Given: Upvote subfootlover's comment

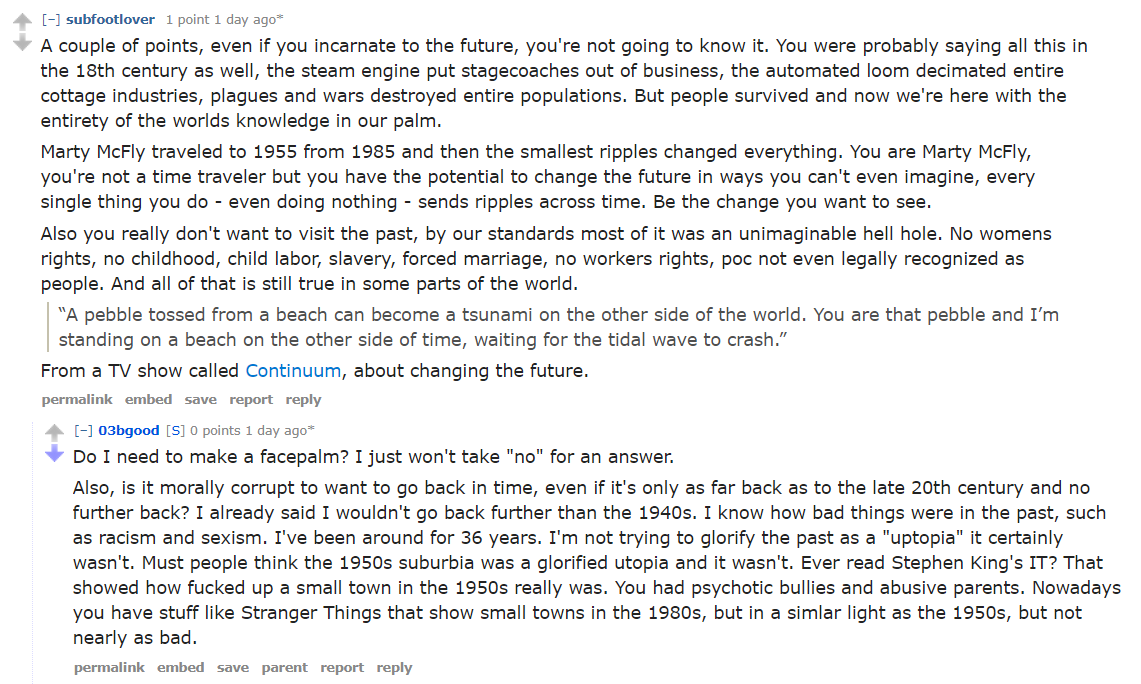Looking at the screenshot, I should pyautogui.click(x=23, y=21).
